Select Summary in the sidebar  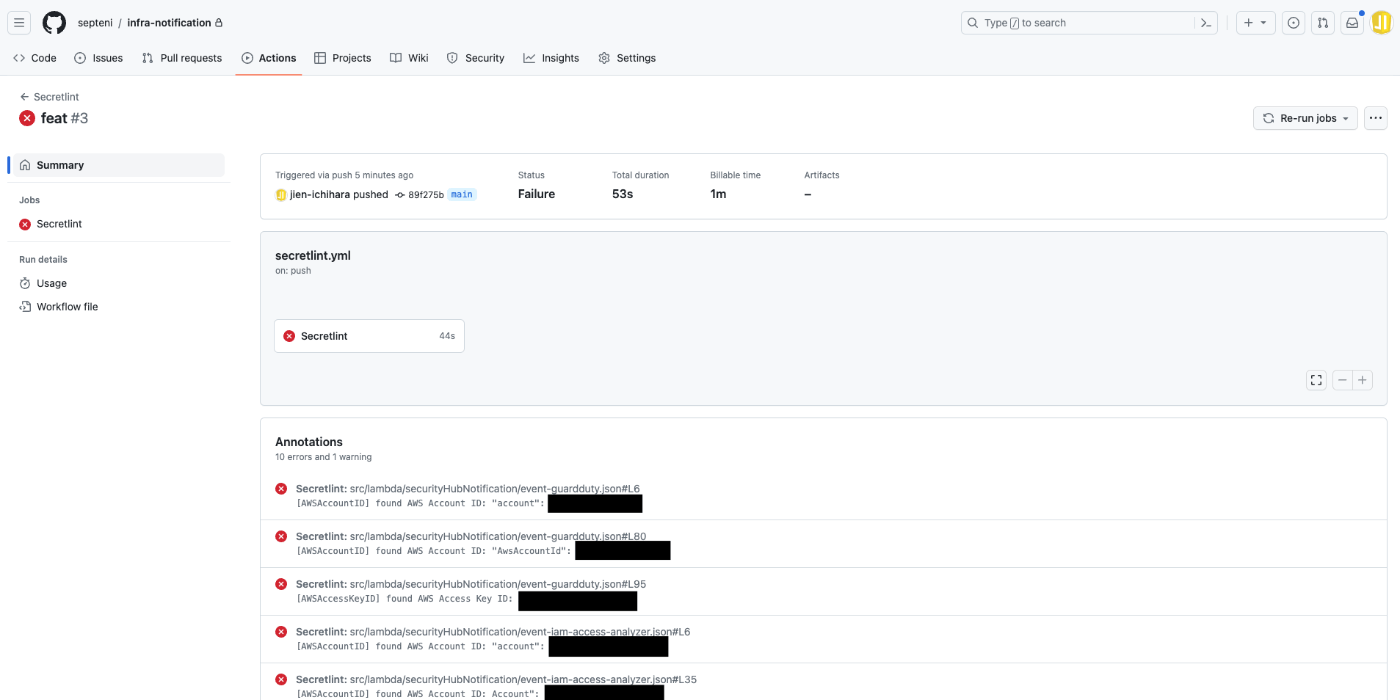tap(116, 165)
